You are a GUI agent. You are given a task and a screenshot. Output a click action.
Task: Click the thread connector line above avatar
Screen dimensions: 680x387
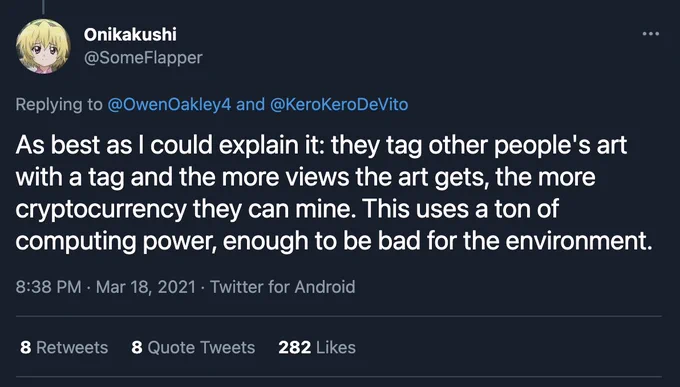point(43,7)
